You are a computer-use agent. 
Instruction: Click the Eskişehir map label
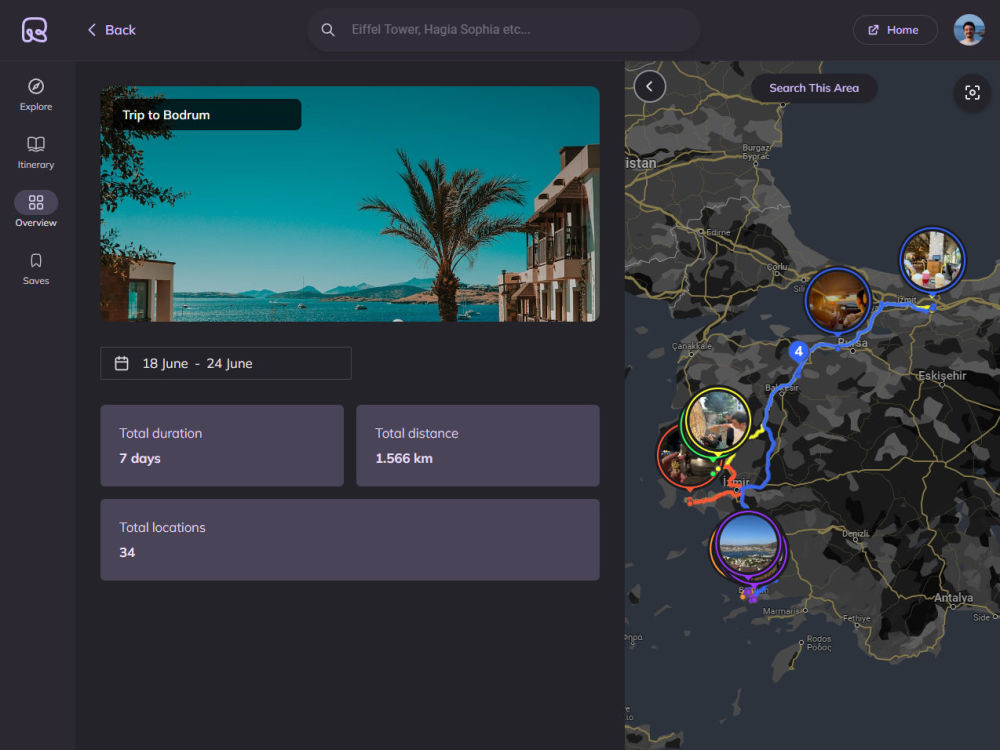click(942, 376)
